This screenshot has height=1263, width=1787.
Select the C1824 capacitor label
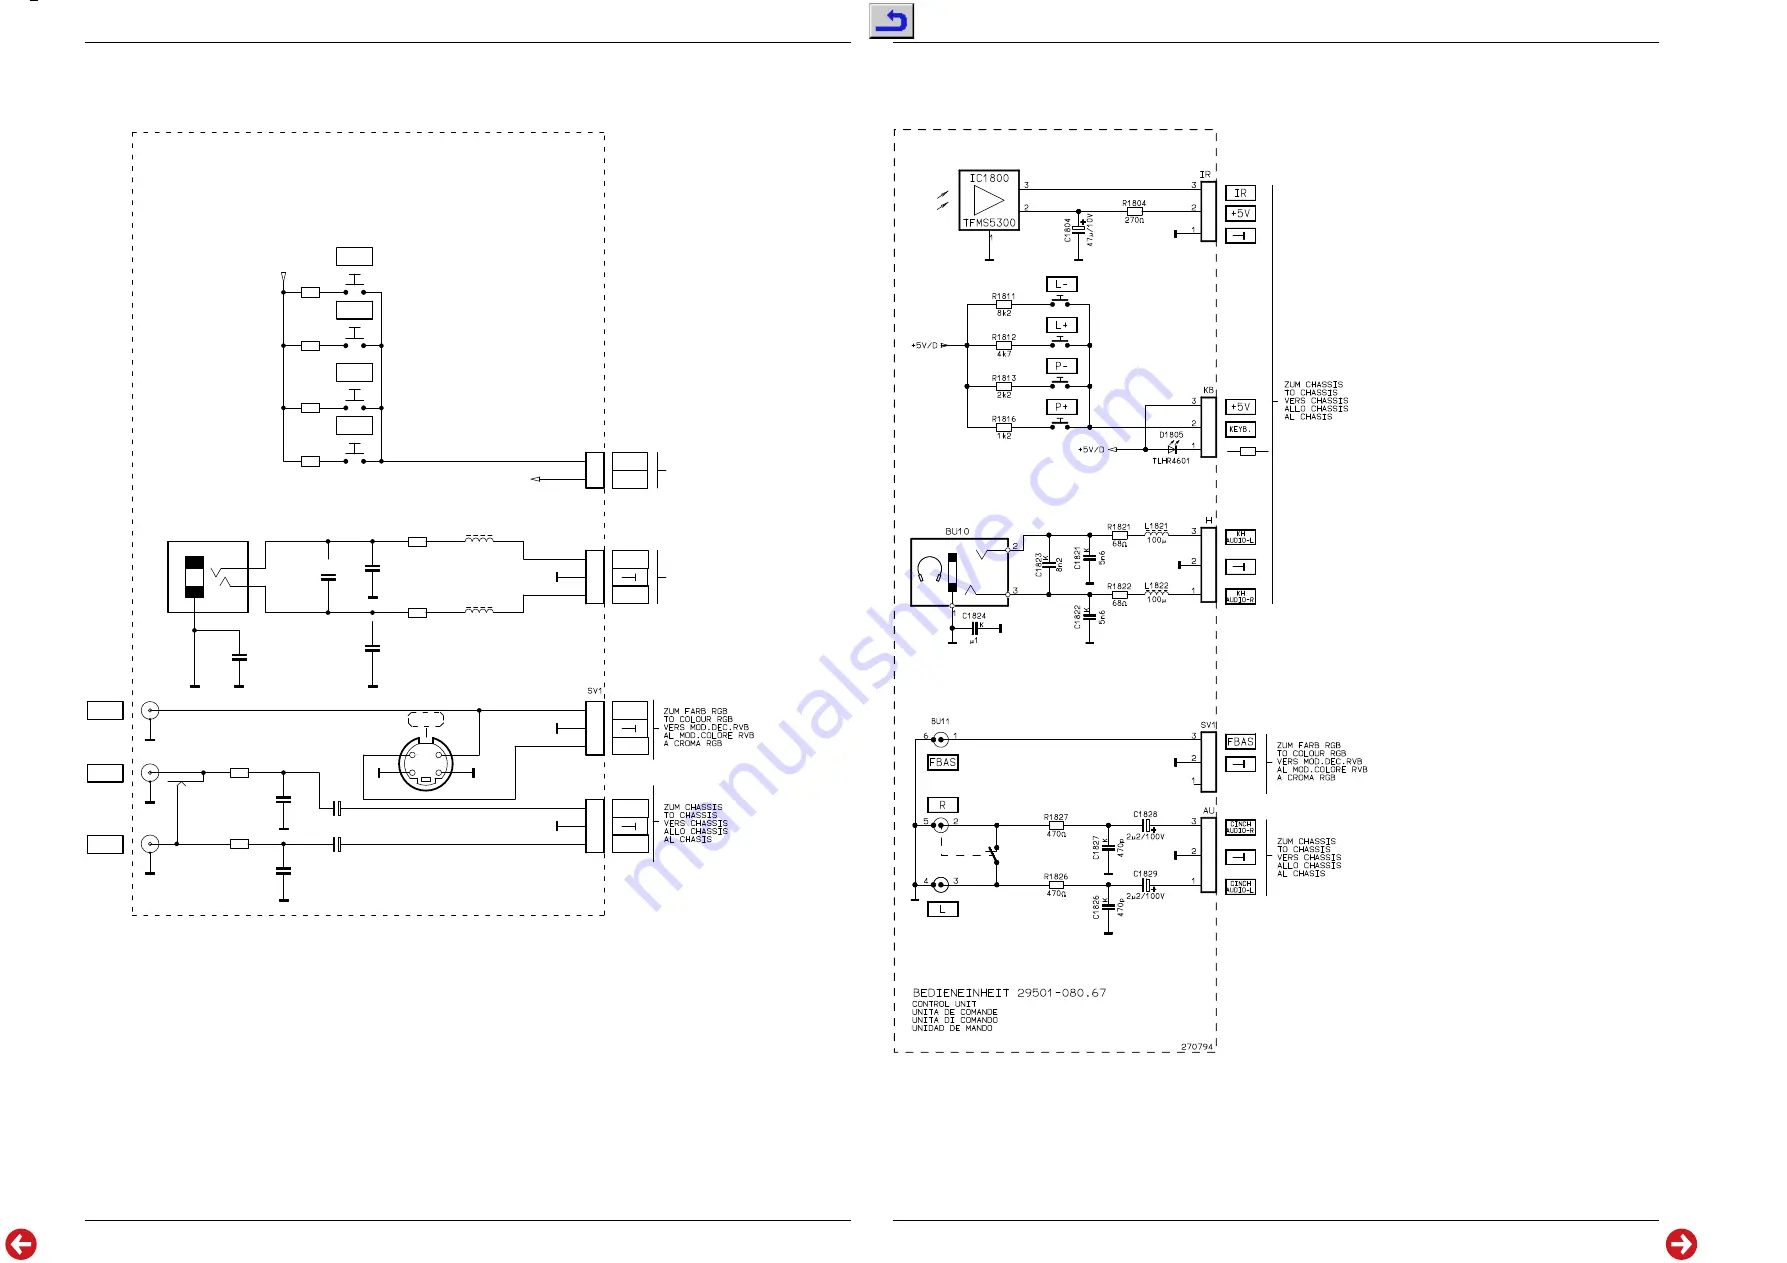click(x=974, y=616)
